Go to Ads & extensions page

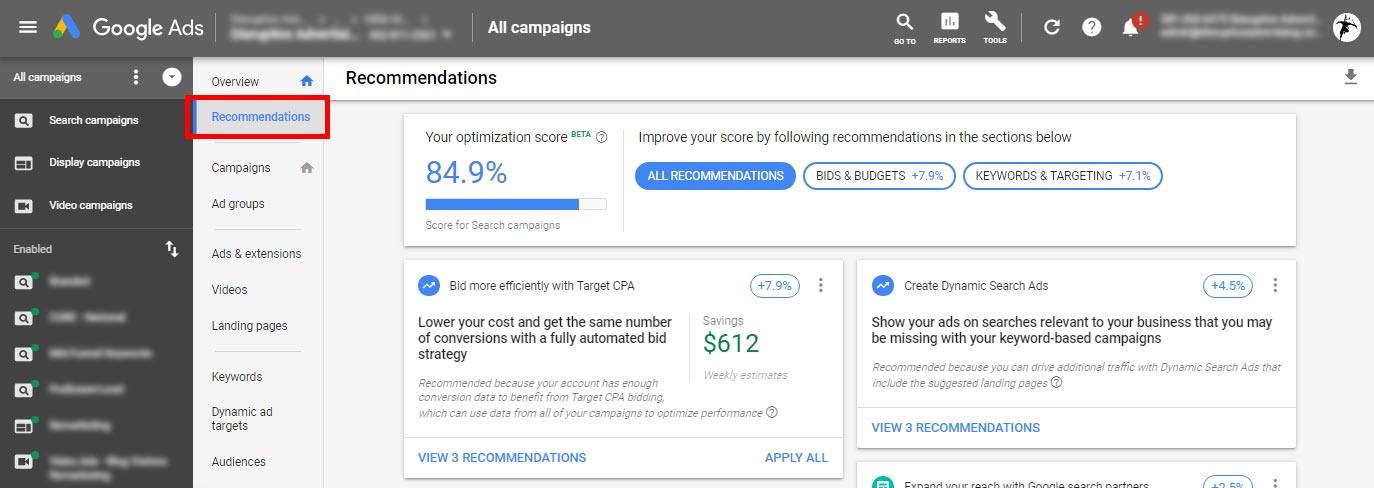point(256,254)
